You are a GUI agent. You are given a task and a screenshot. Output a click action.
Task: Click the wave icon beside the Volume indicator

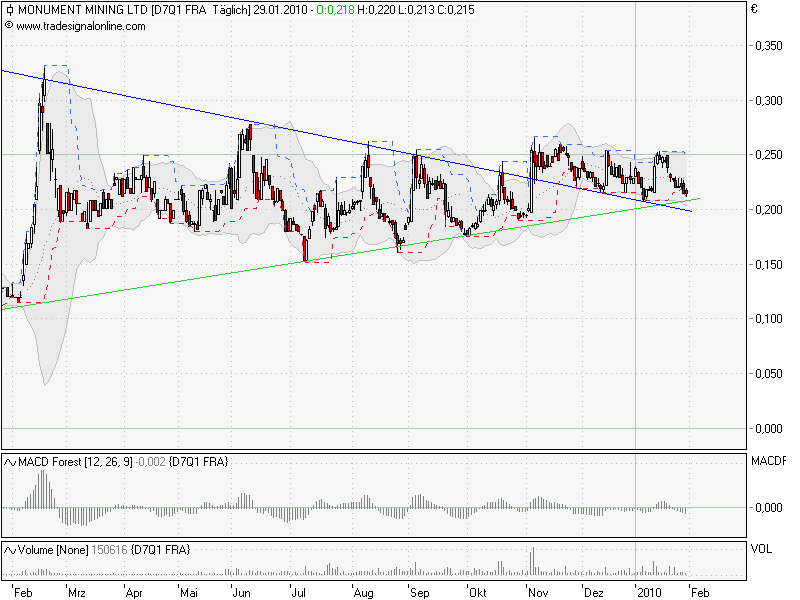[x=11, y=546]
